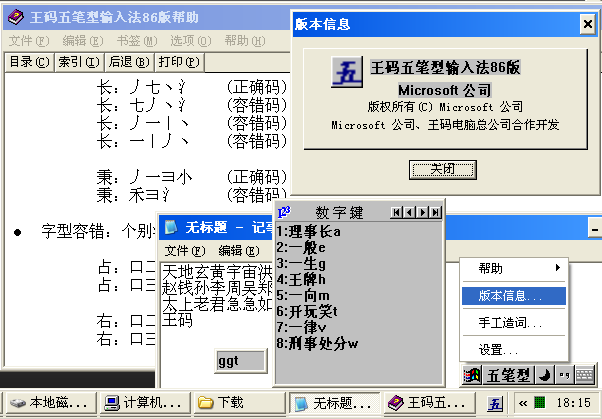
Task: Select 设置... in context menu
Action: pos(514,349)
